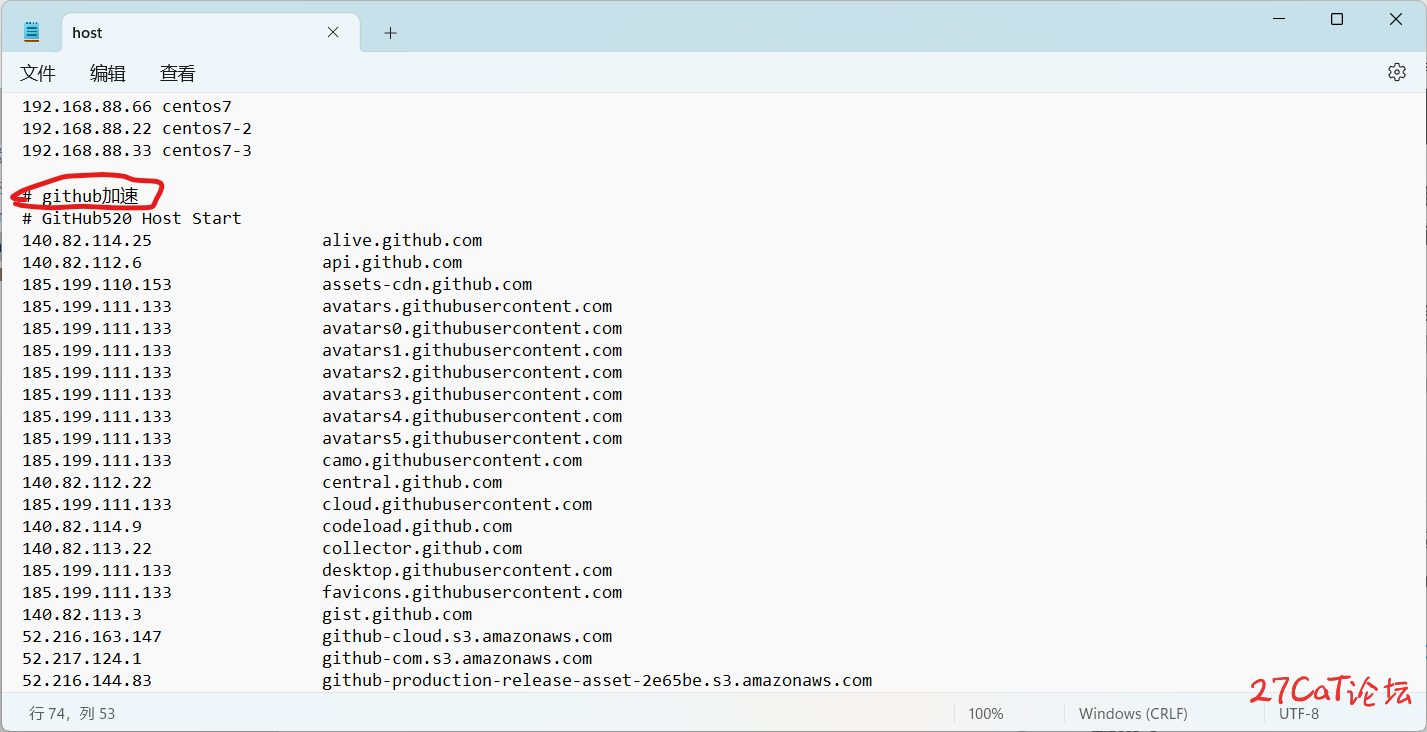Image resolution: width=1427 pixels, height=732 pixels.
Task: Open the settings gear icon
Action: coord(1397,72)
